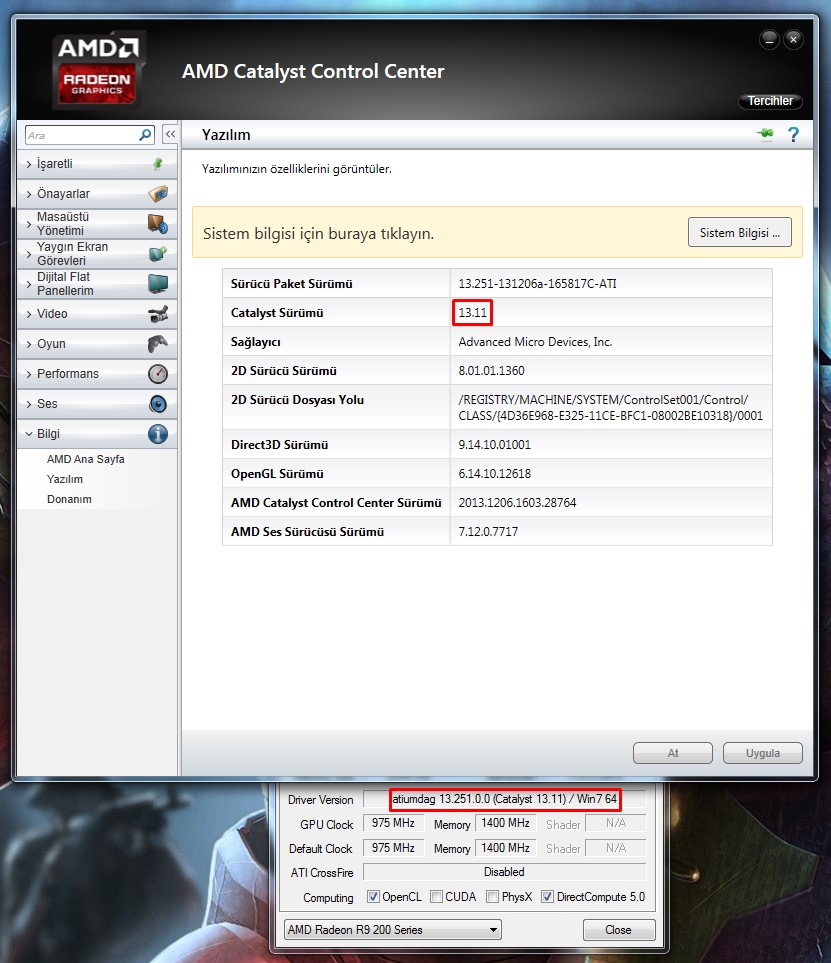Open the Tercihler menu
831x963 pixels.
pos(770,101)
